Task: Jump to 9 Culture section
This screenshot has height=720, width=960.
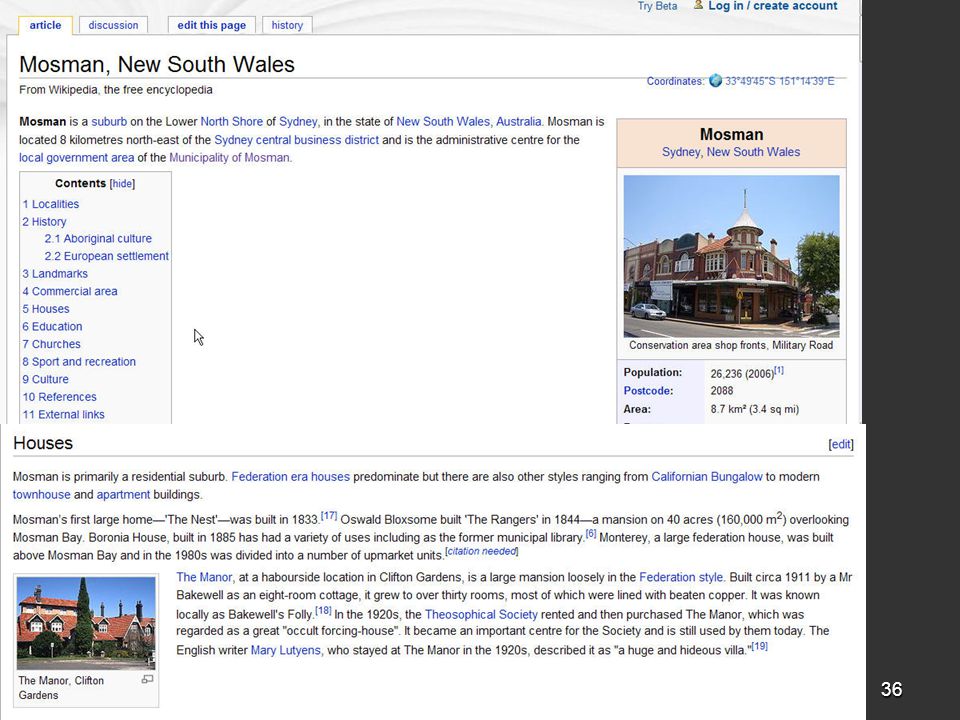Action: click(45, 380)
